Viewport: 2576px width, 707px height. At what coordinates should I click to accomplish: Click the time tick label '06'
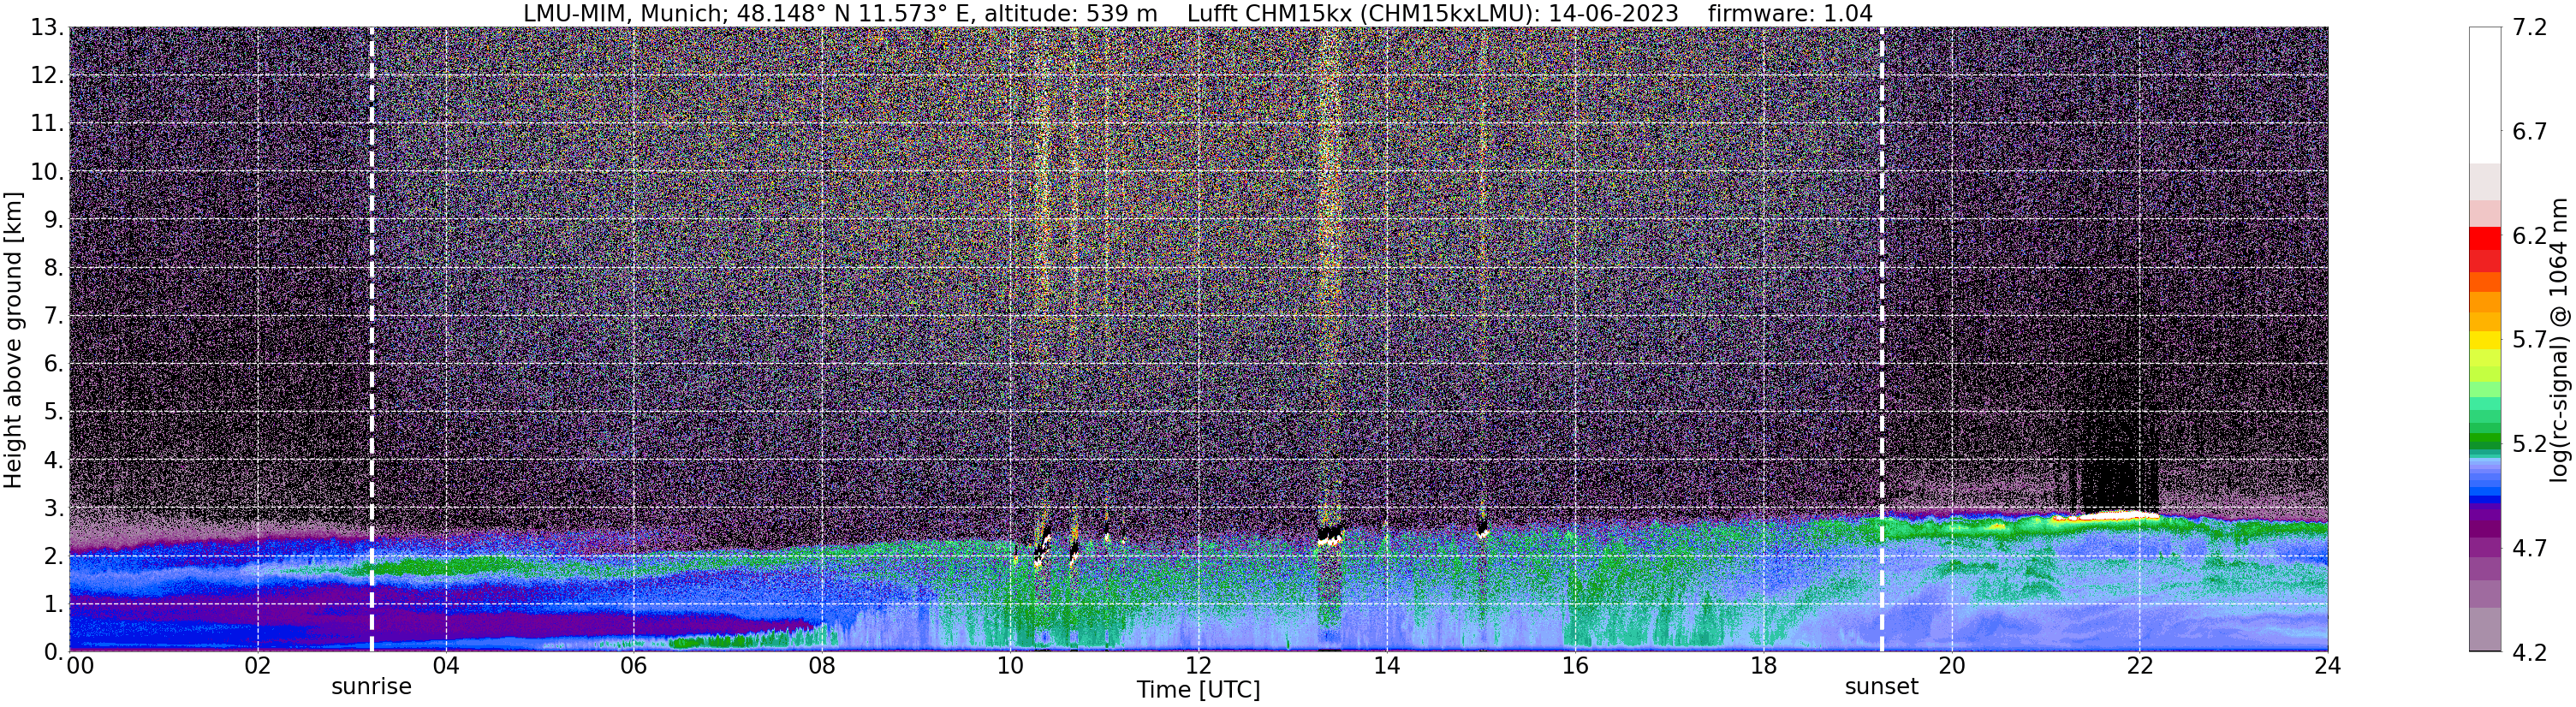pos(633,666)
